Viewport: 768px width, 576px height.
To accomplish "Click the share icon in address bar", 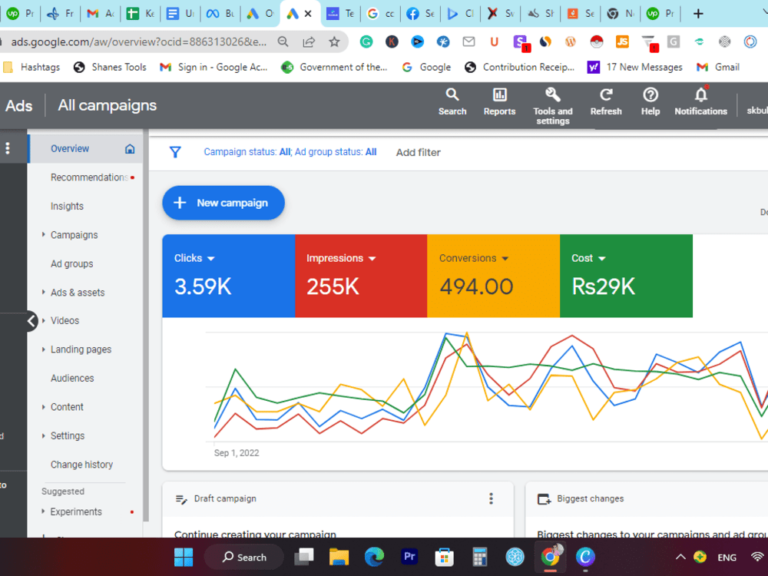I will [309, 42].
